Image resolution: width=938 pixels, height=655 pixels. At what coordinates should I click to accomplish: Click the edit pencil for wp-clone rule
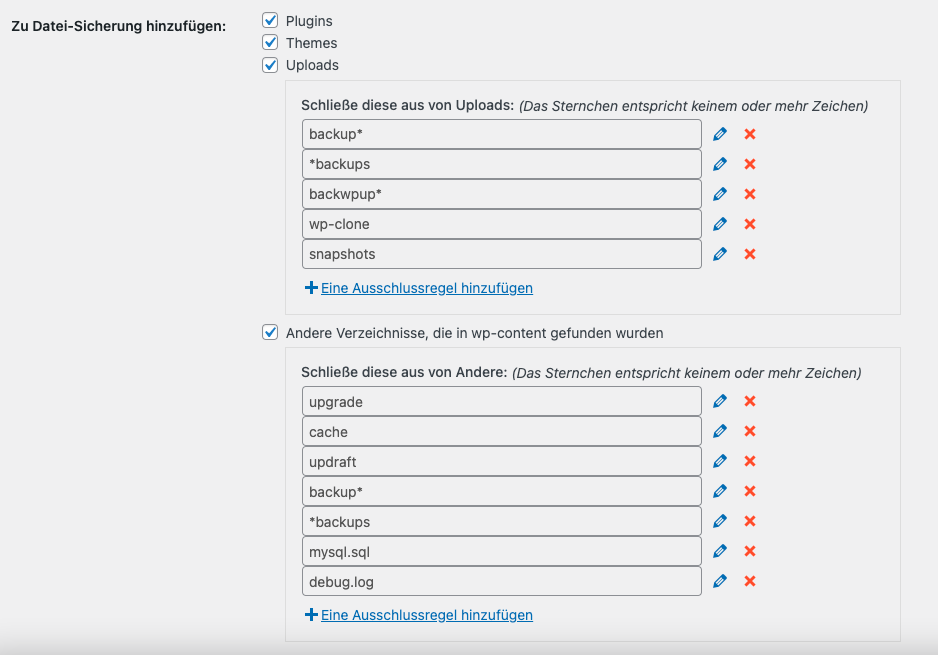(x=720, y=224)
